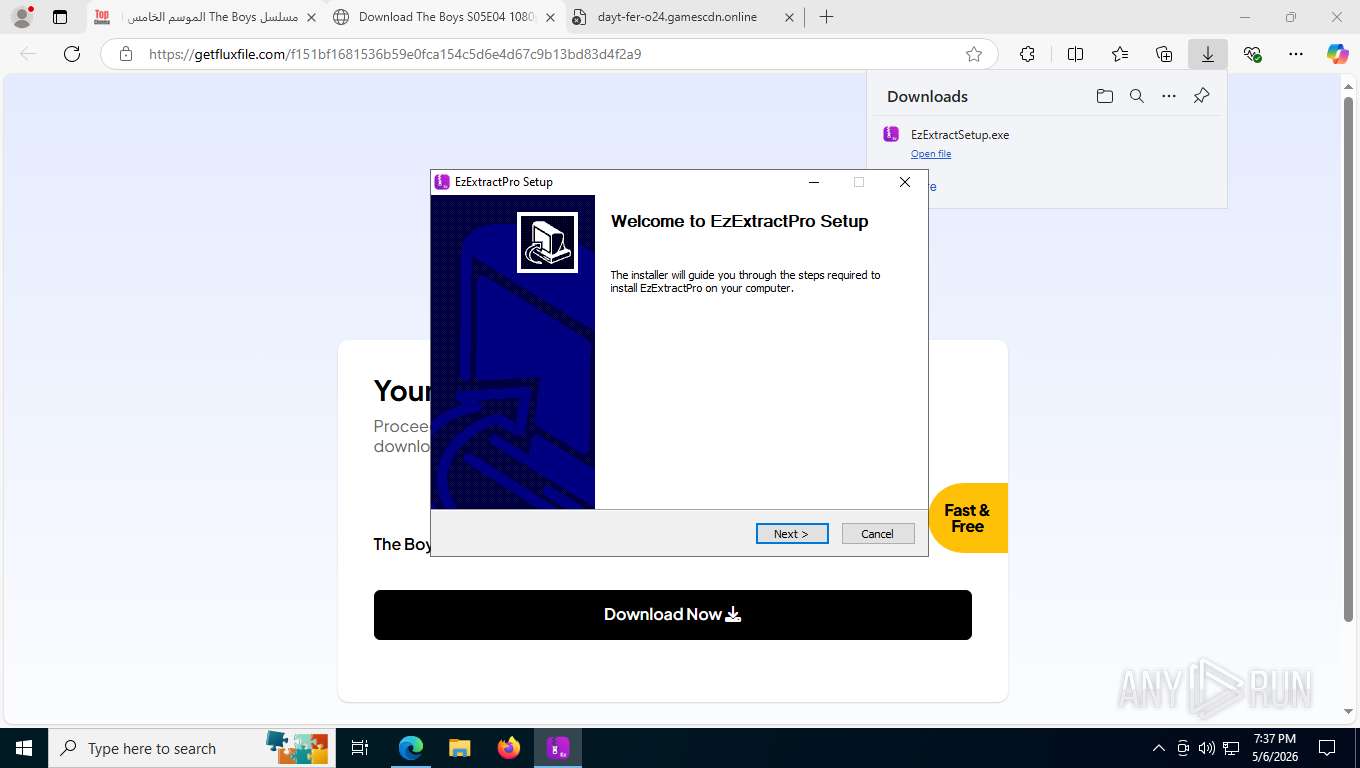This screenshot has width=1360, height=768.
Task: Show hidden system tray icons
Action: tap(1159, 748)
